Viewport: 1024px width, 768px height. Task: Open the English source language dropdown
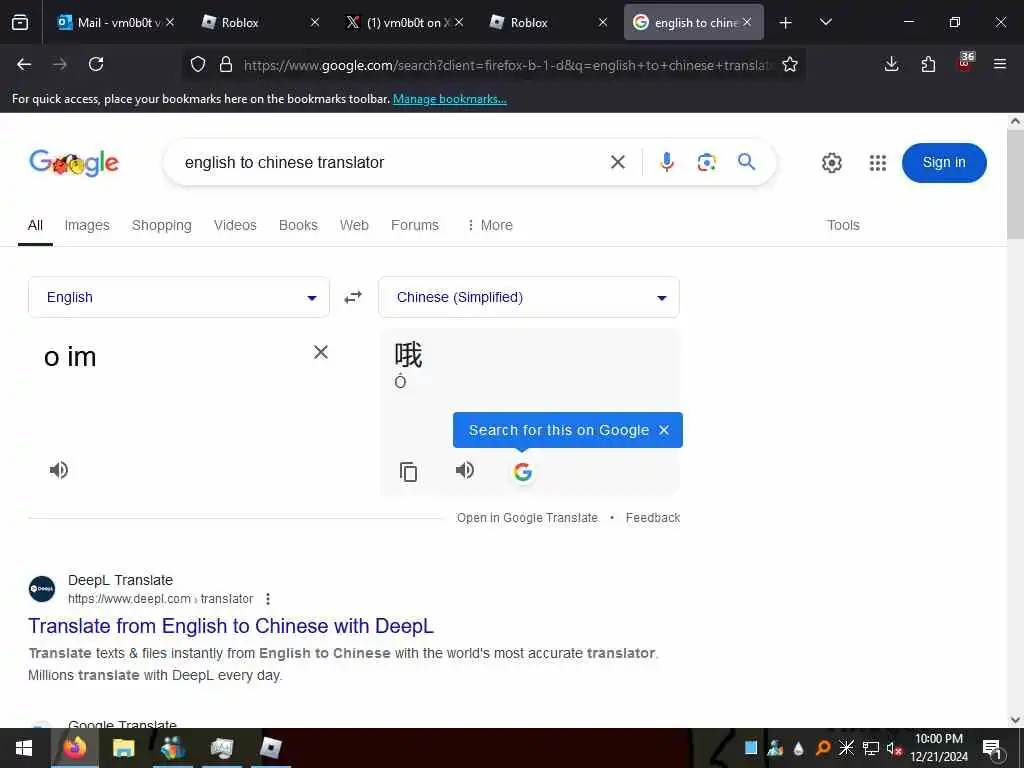[178, 297]
